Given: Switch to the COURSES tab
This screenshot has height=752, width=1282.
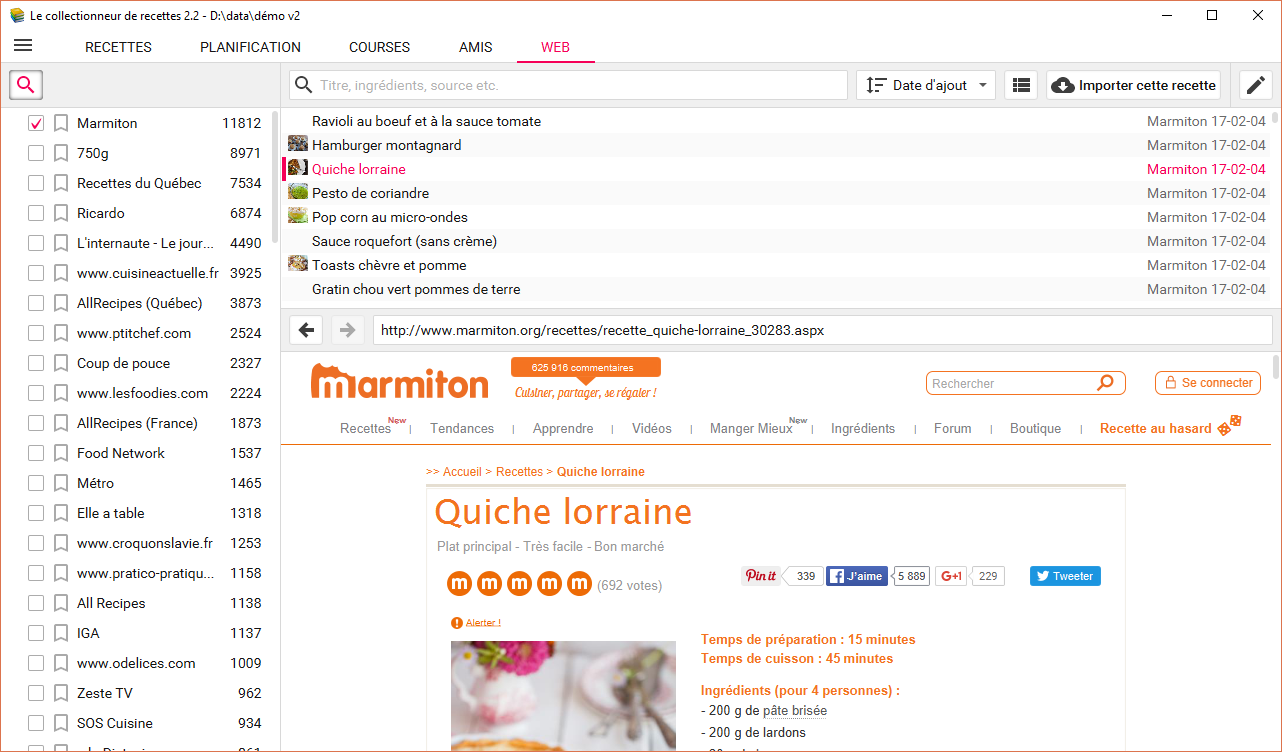Looking at the screenshot, I should 379,47.
